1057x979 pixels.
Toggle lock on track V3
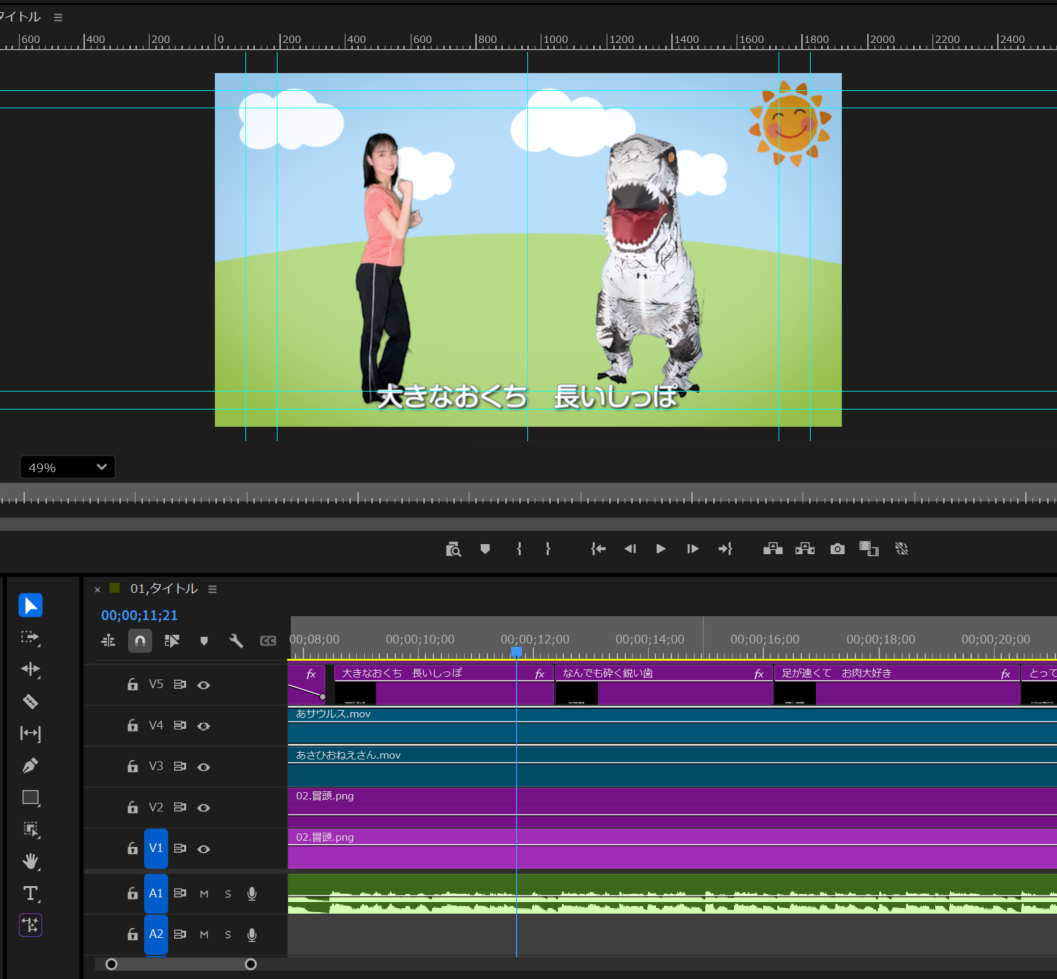click(x=132, y=767)
